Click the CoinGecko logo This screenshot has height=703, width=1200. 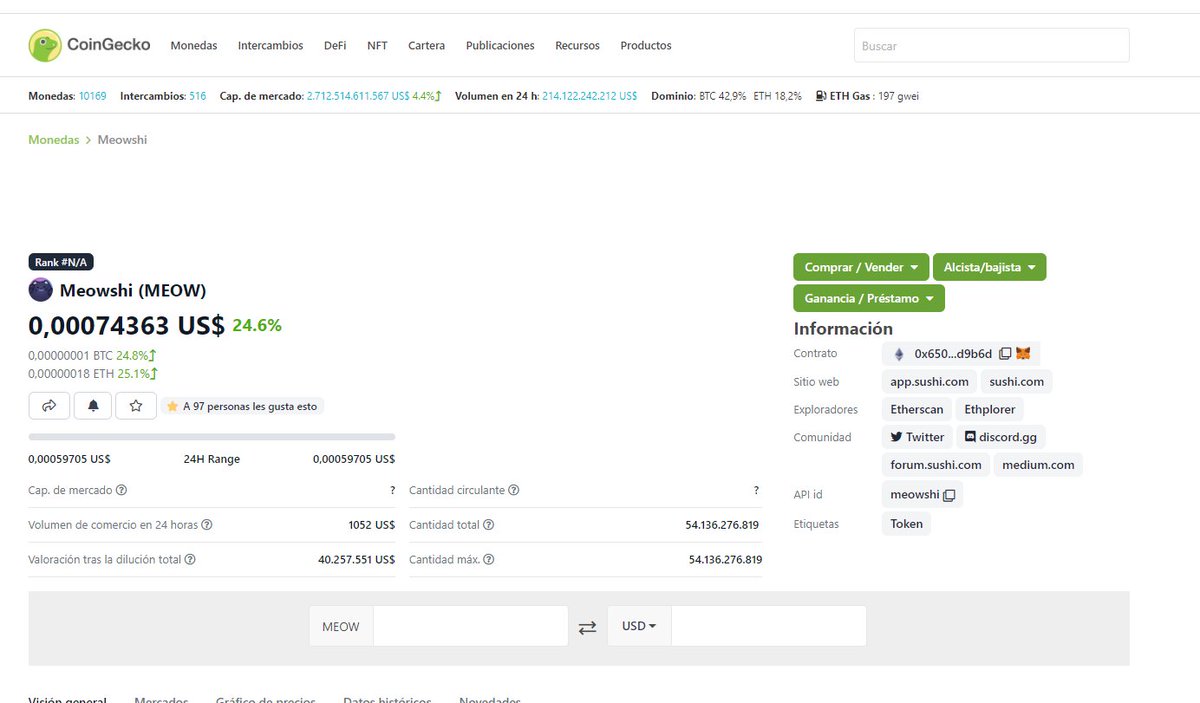point(90,45)
